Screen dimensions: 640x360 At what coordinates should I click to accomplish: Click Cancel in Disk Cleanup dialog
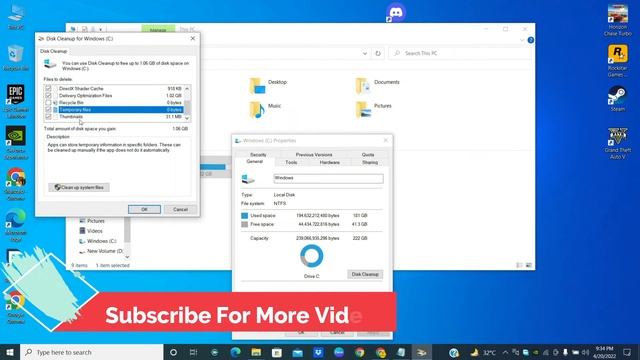[x=180, y=209]
